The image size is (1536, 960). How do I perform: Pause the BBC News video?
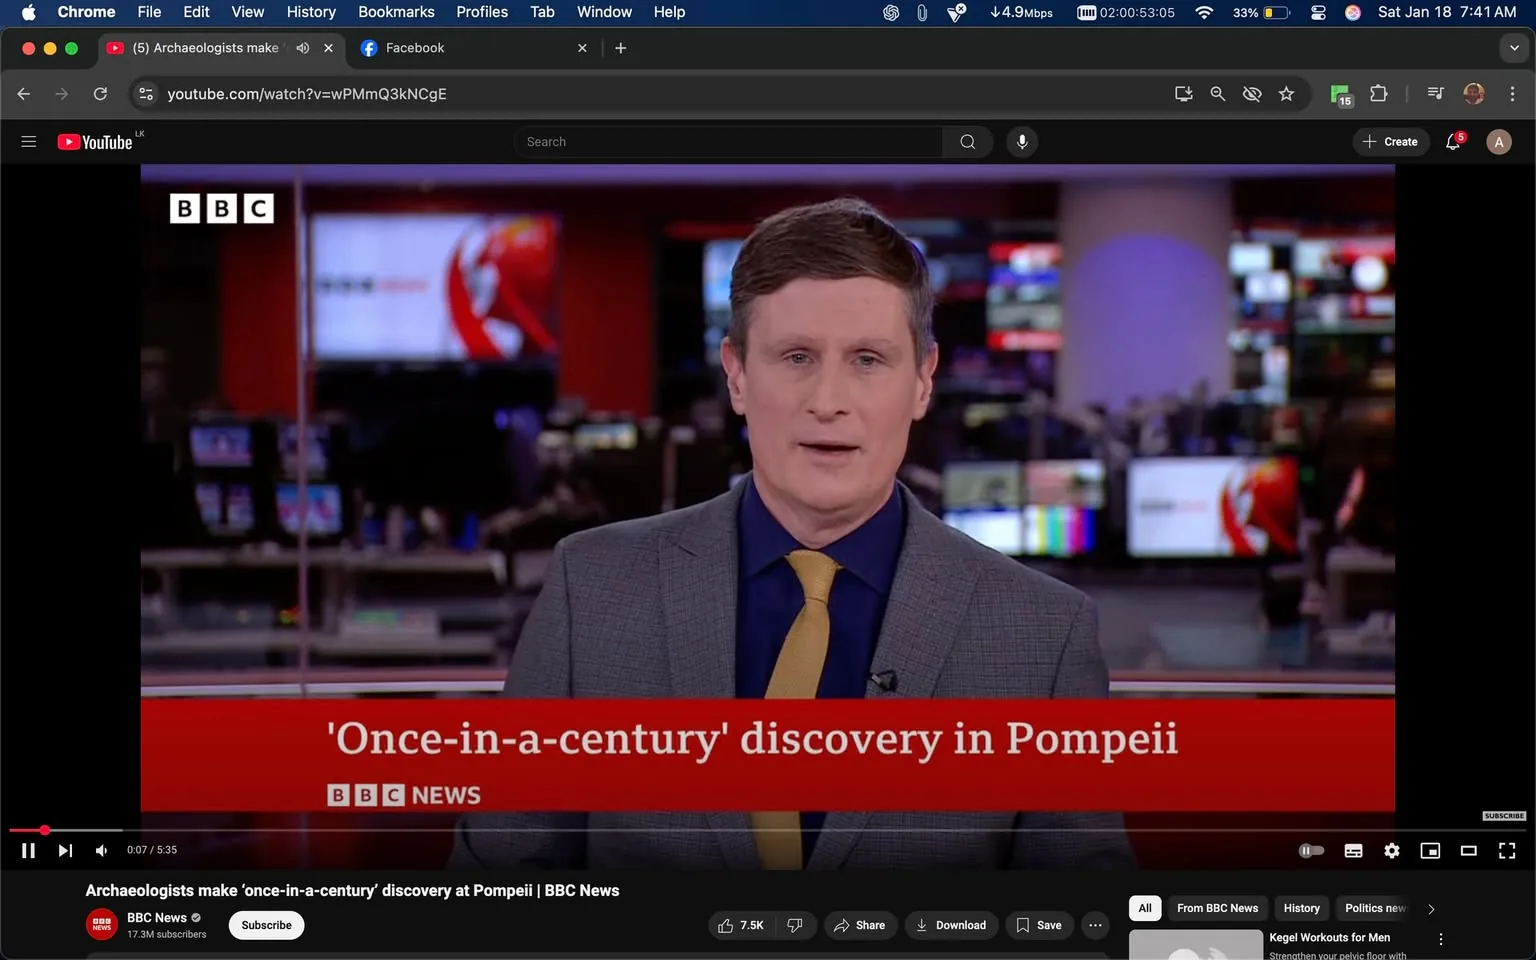(x=28, y=850)
